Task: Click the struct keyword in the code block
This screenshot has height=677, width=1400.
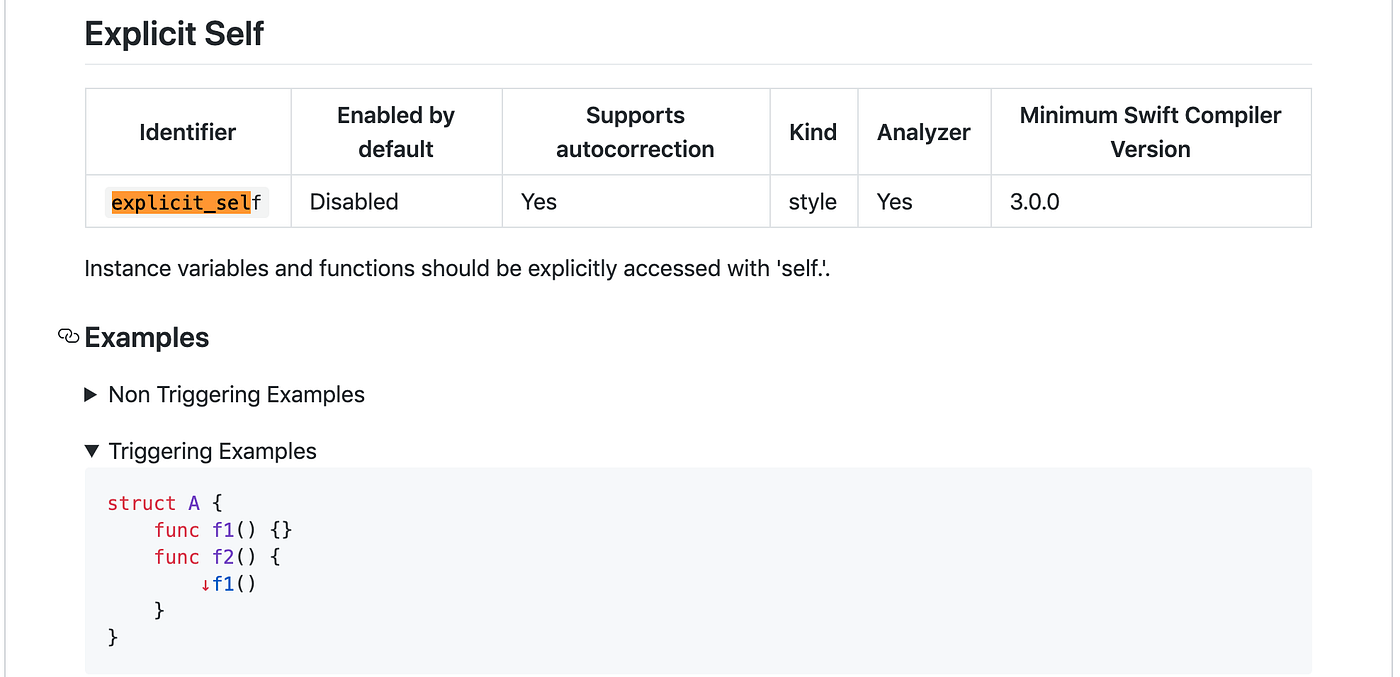Action: click(141, 503)
